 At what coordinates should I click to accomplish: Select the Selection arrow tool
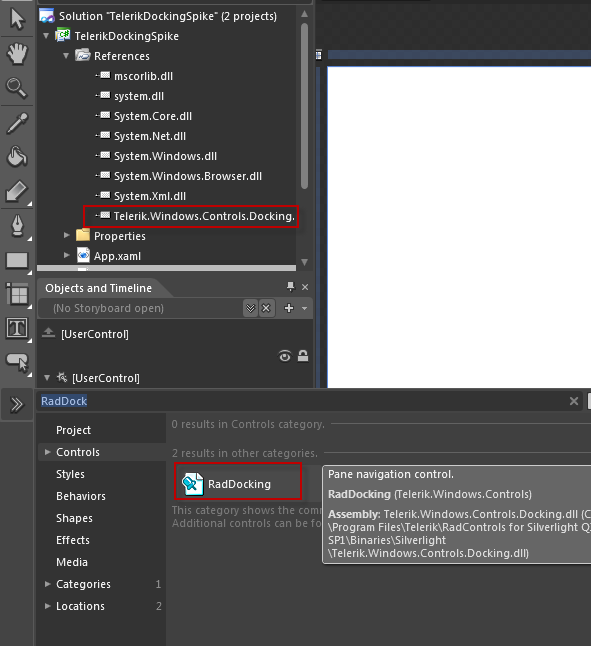pyautogui.click(x=16, y=19)
